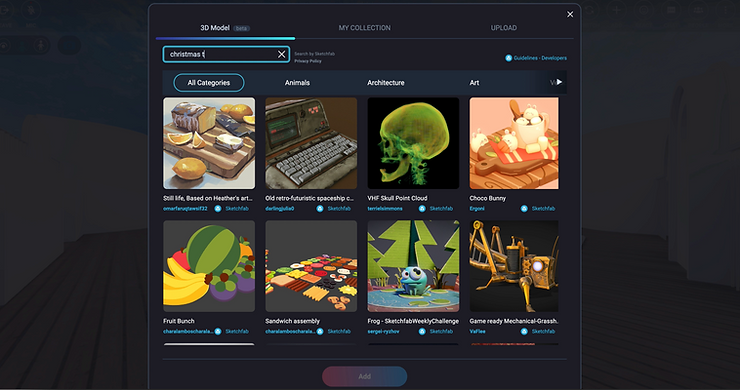
Task: Click the Sketchfab link under Fruit Bunch
Action: [x=237, y=331]
